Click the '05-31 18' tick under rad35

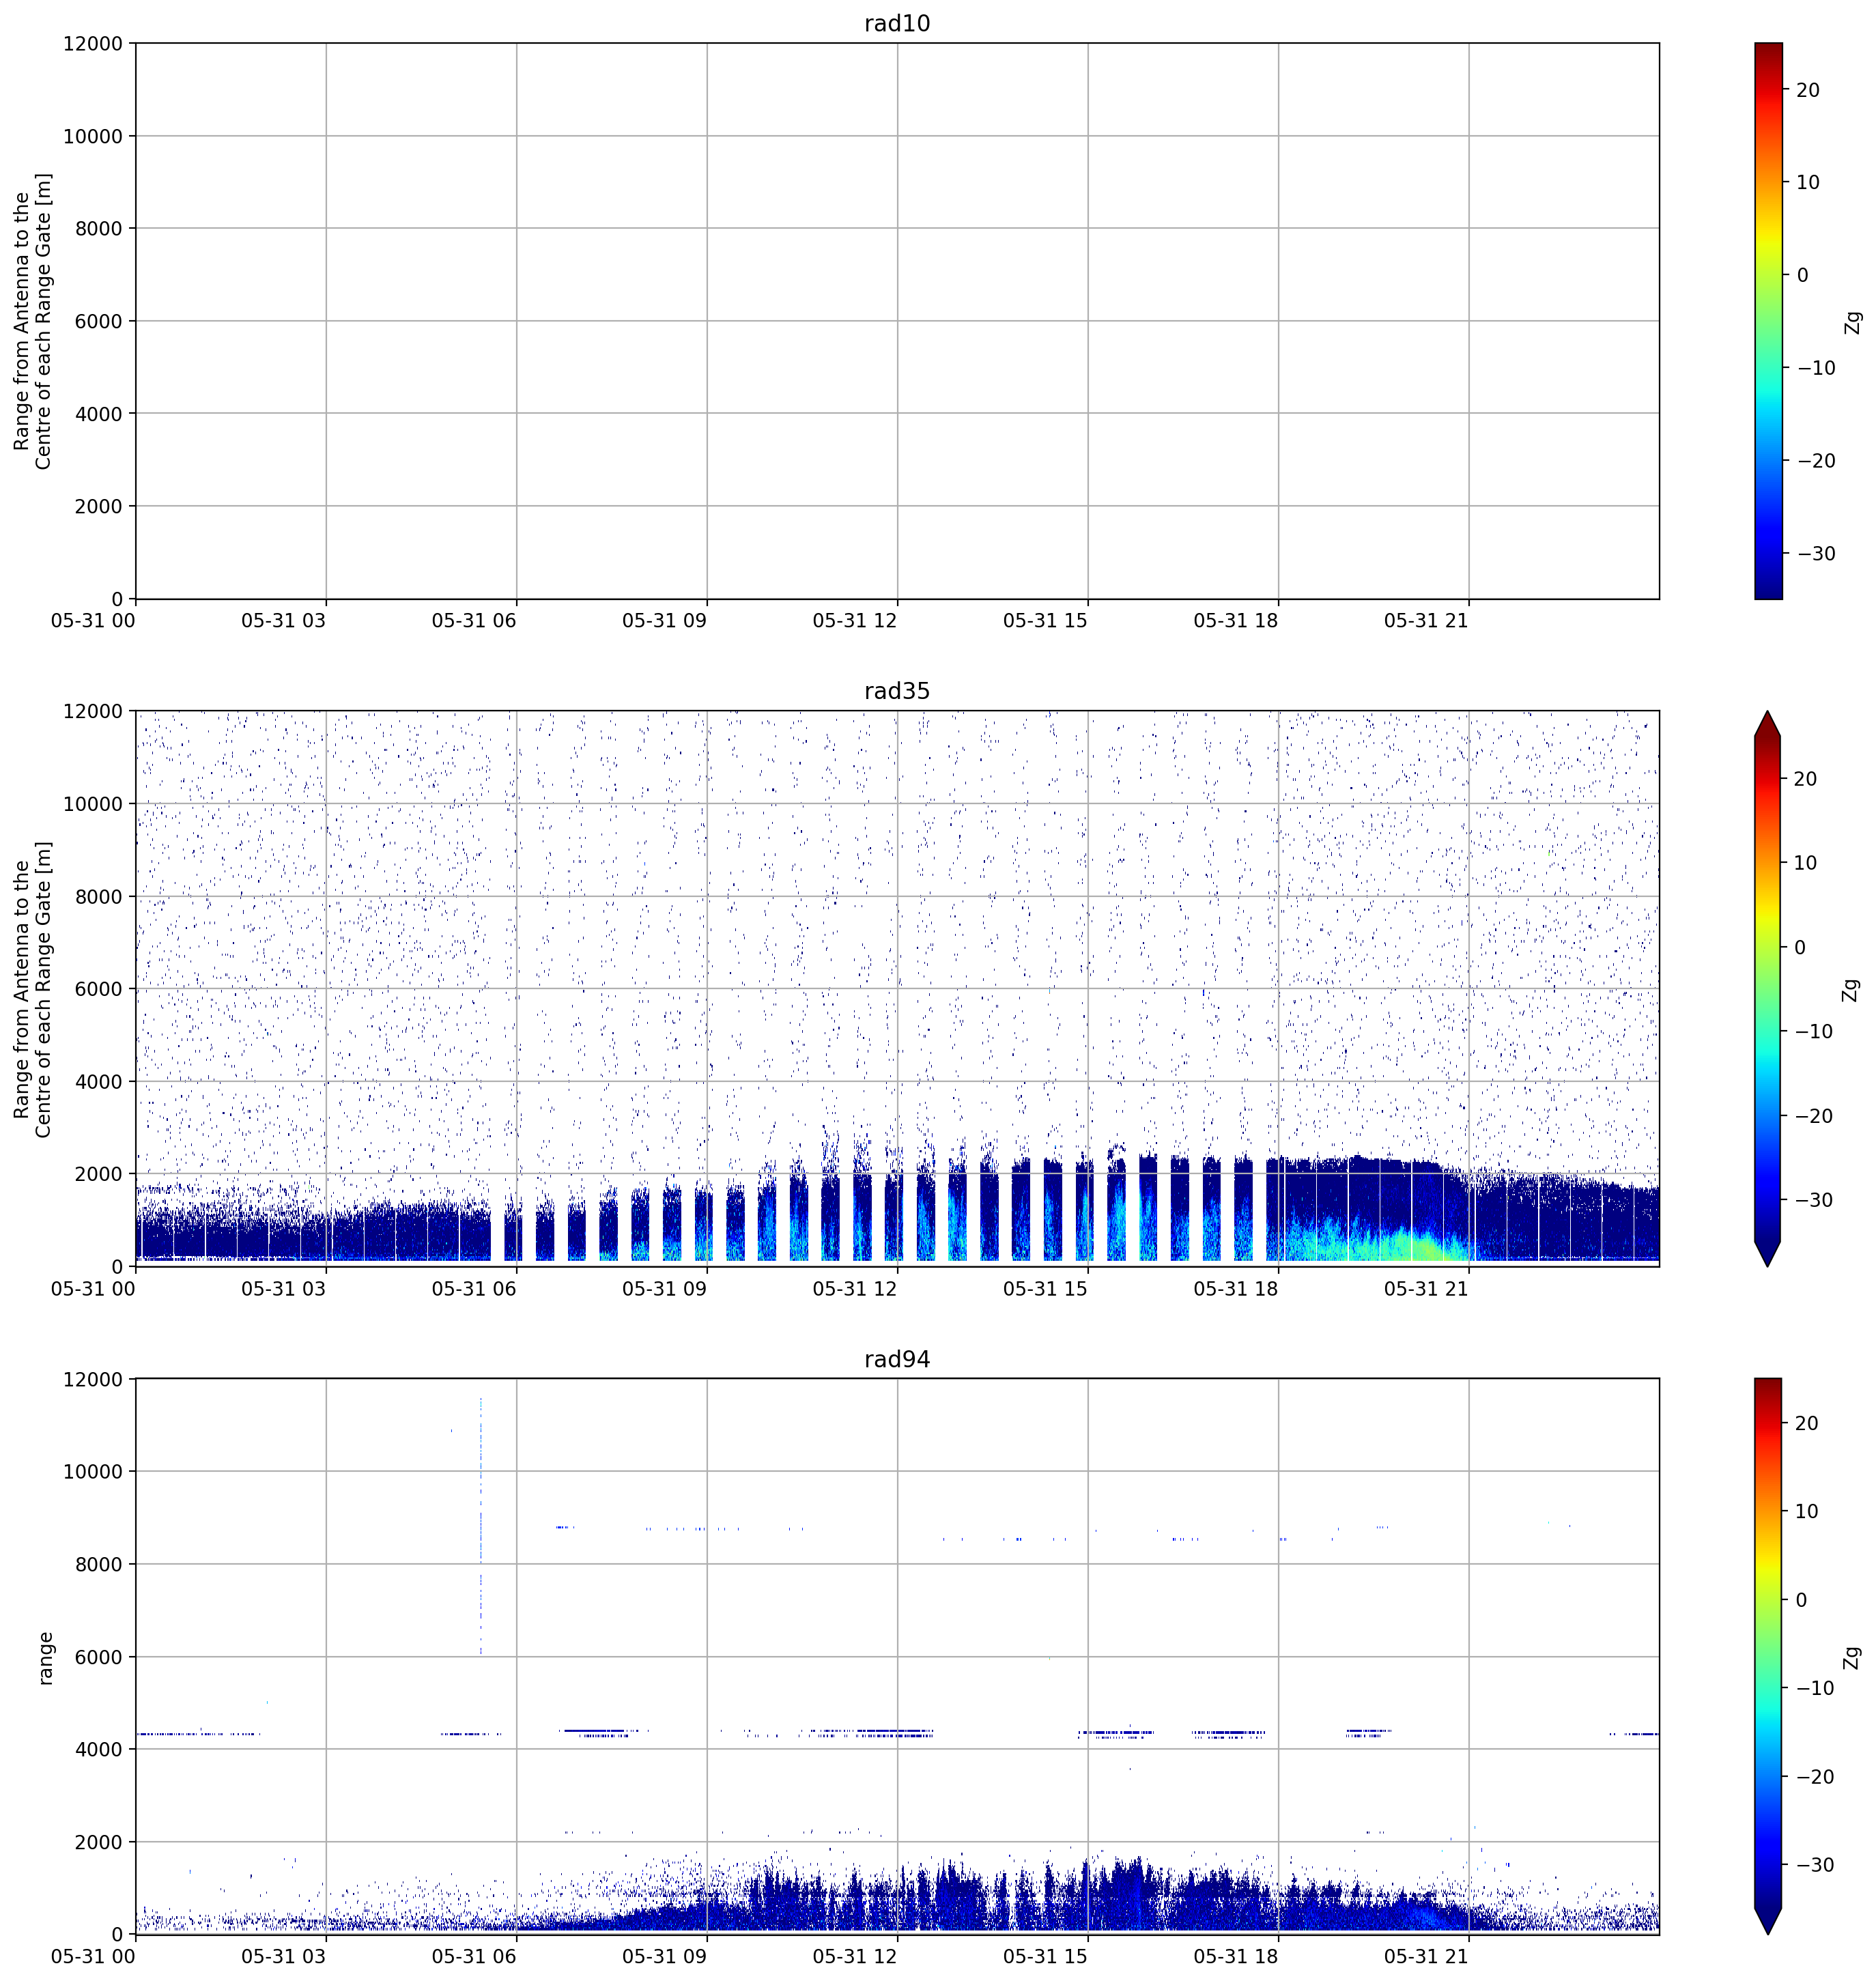(x=1236, y=1289)
